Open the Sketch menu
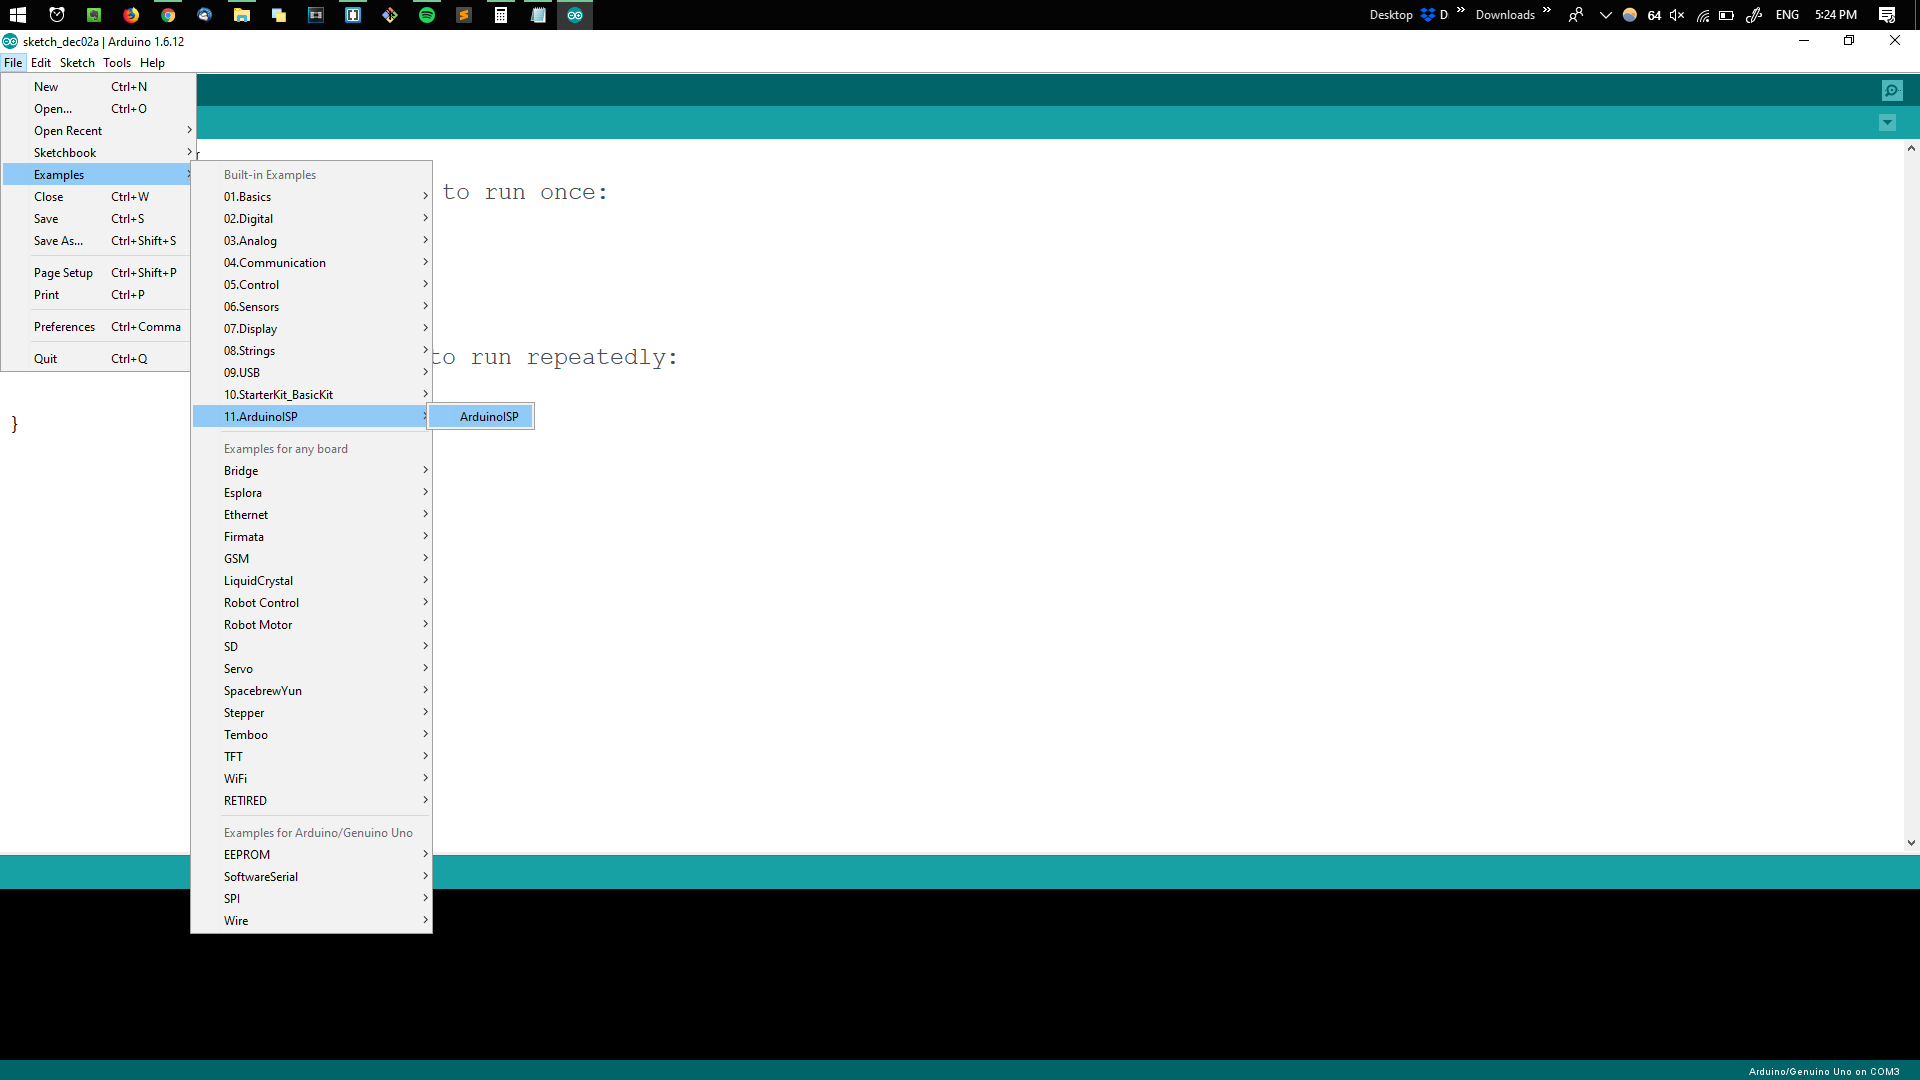Viewport: 1920px width, 1080px height. 77,63
